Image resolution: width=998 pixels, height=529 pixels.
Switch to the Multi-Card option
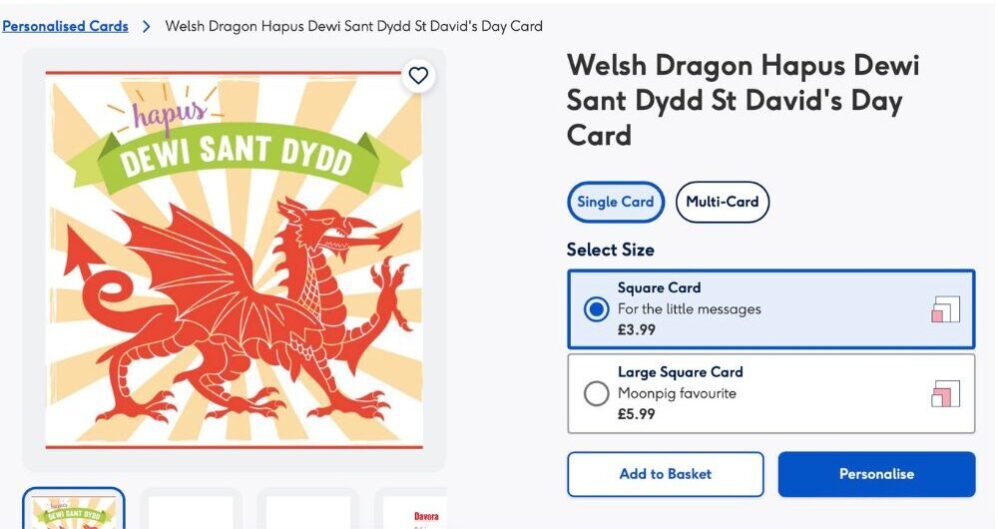click(722, 201)
